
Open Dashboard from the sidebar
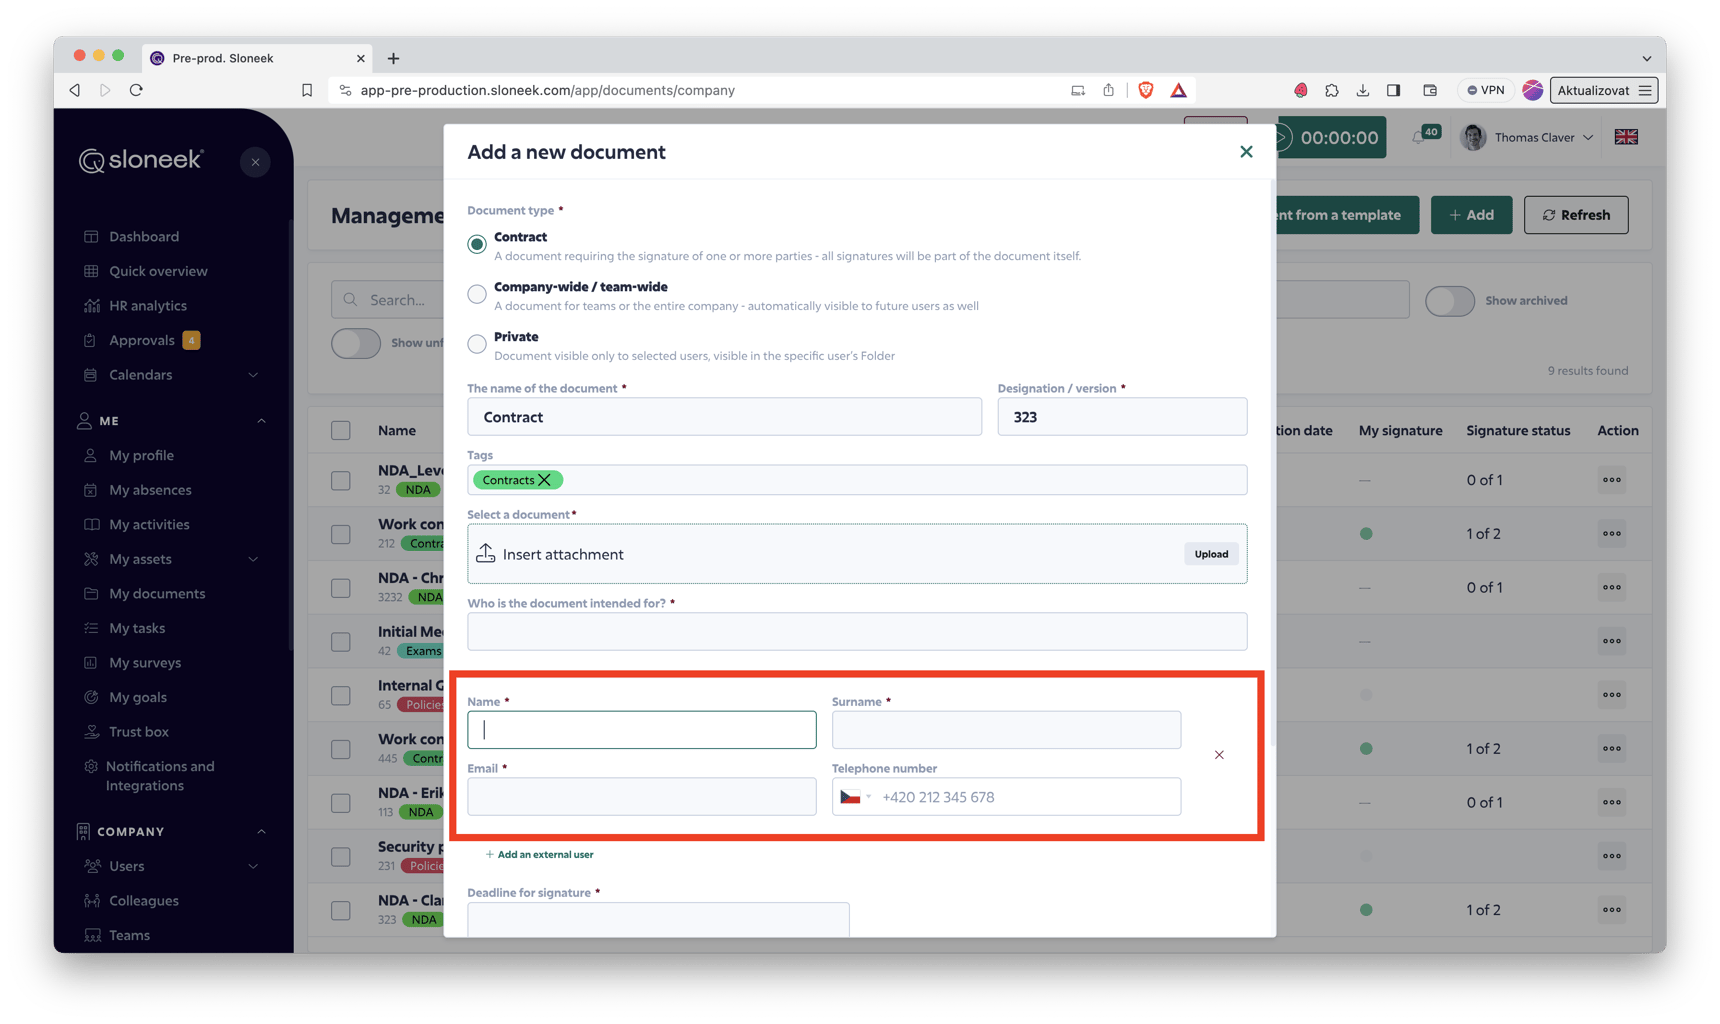pyautogui.click(x=144, y=237)
